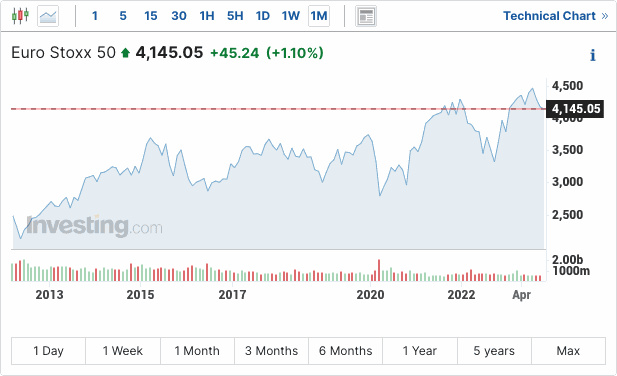Screen dimensions: 617x376
Task: Set range to Max
Action: (x=568, y=351)
